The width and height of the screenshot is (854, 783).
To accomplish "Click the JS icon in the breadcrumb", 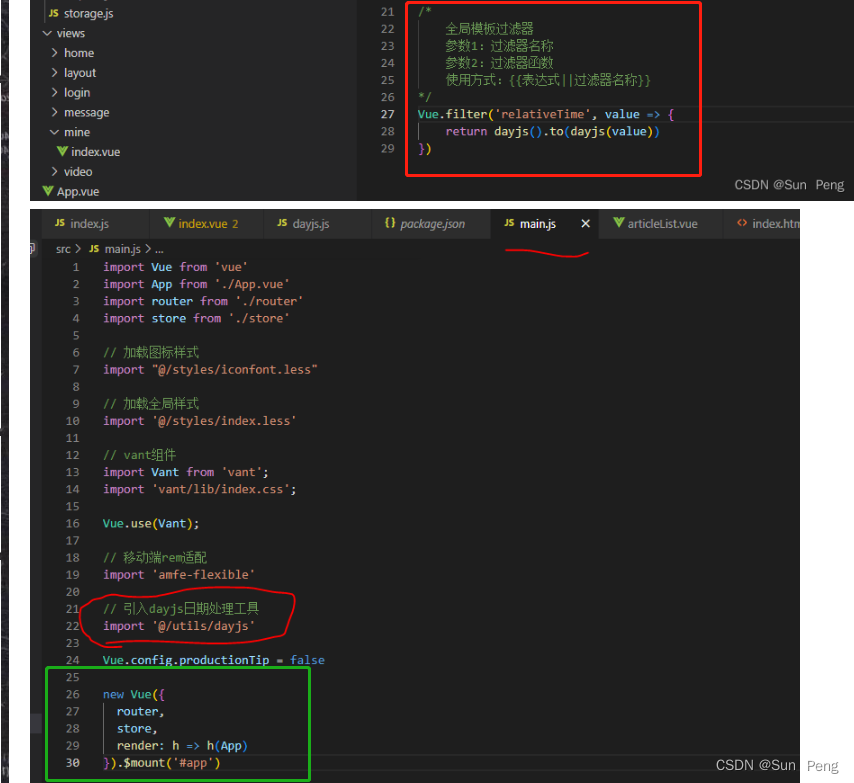I will pyautogui.click(x=94, y=249).
